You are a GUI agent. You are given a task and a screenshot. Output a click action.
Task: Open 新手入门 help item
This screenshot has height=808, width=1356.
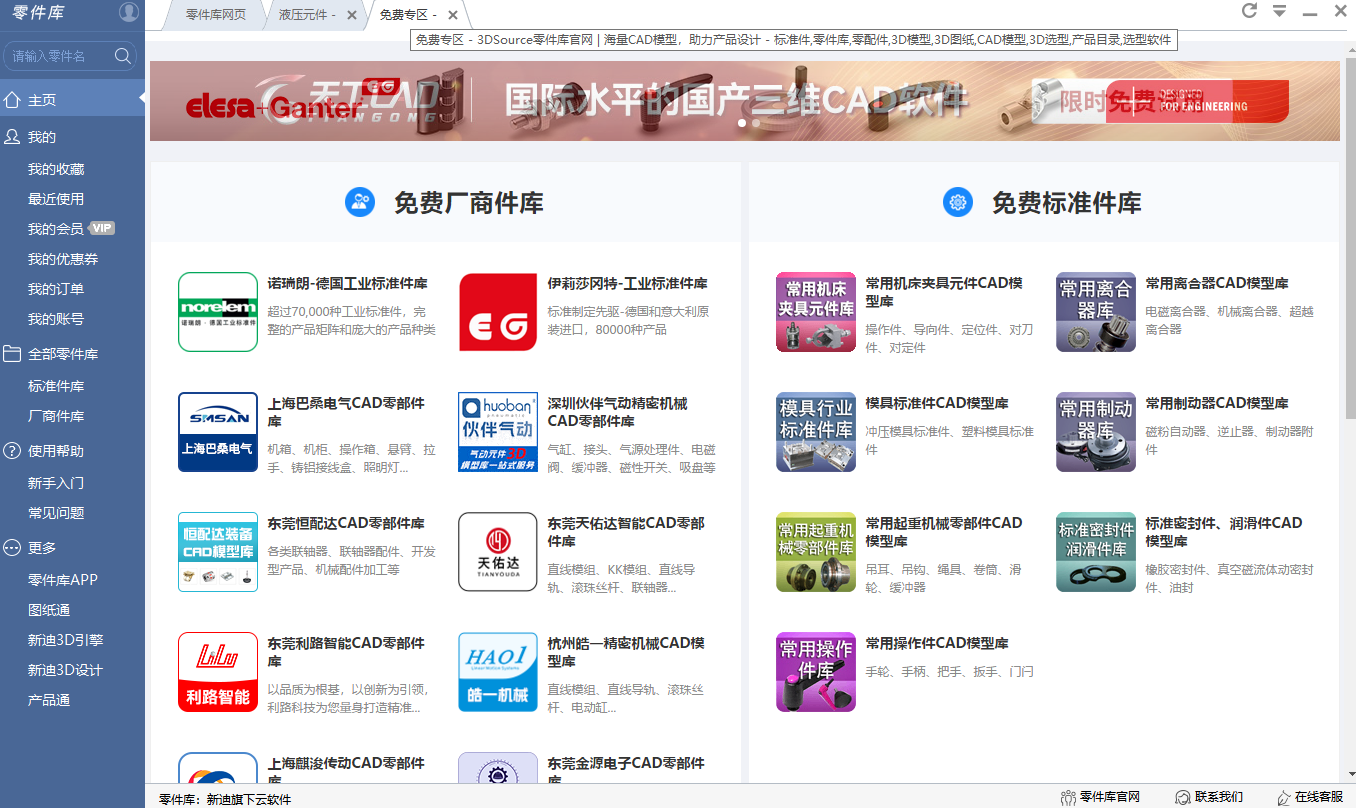point(56,483)
